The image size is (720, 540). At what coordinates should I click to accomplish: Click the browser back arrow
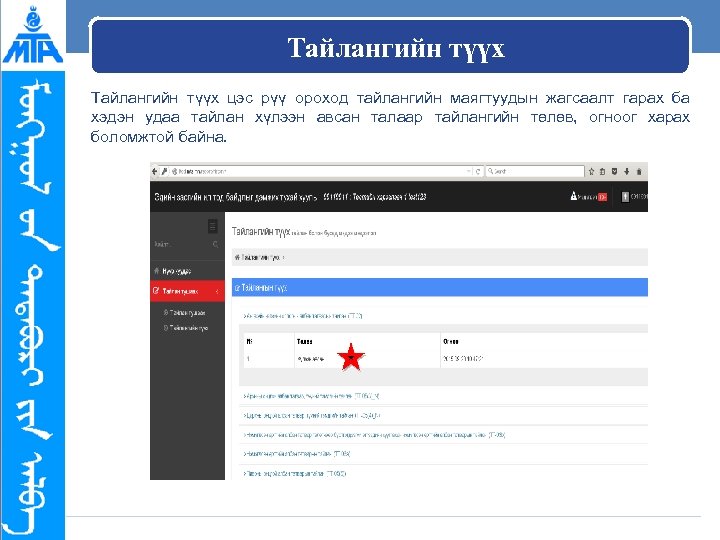(x=154, y=171)
